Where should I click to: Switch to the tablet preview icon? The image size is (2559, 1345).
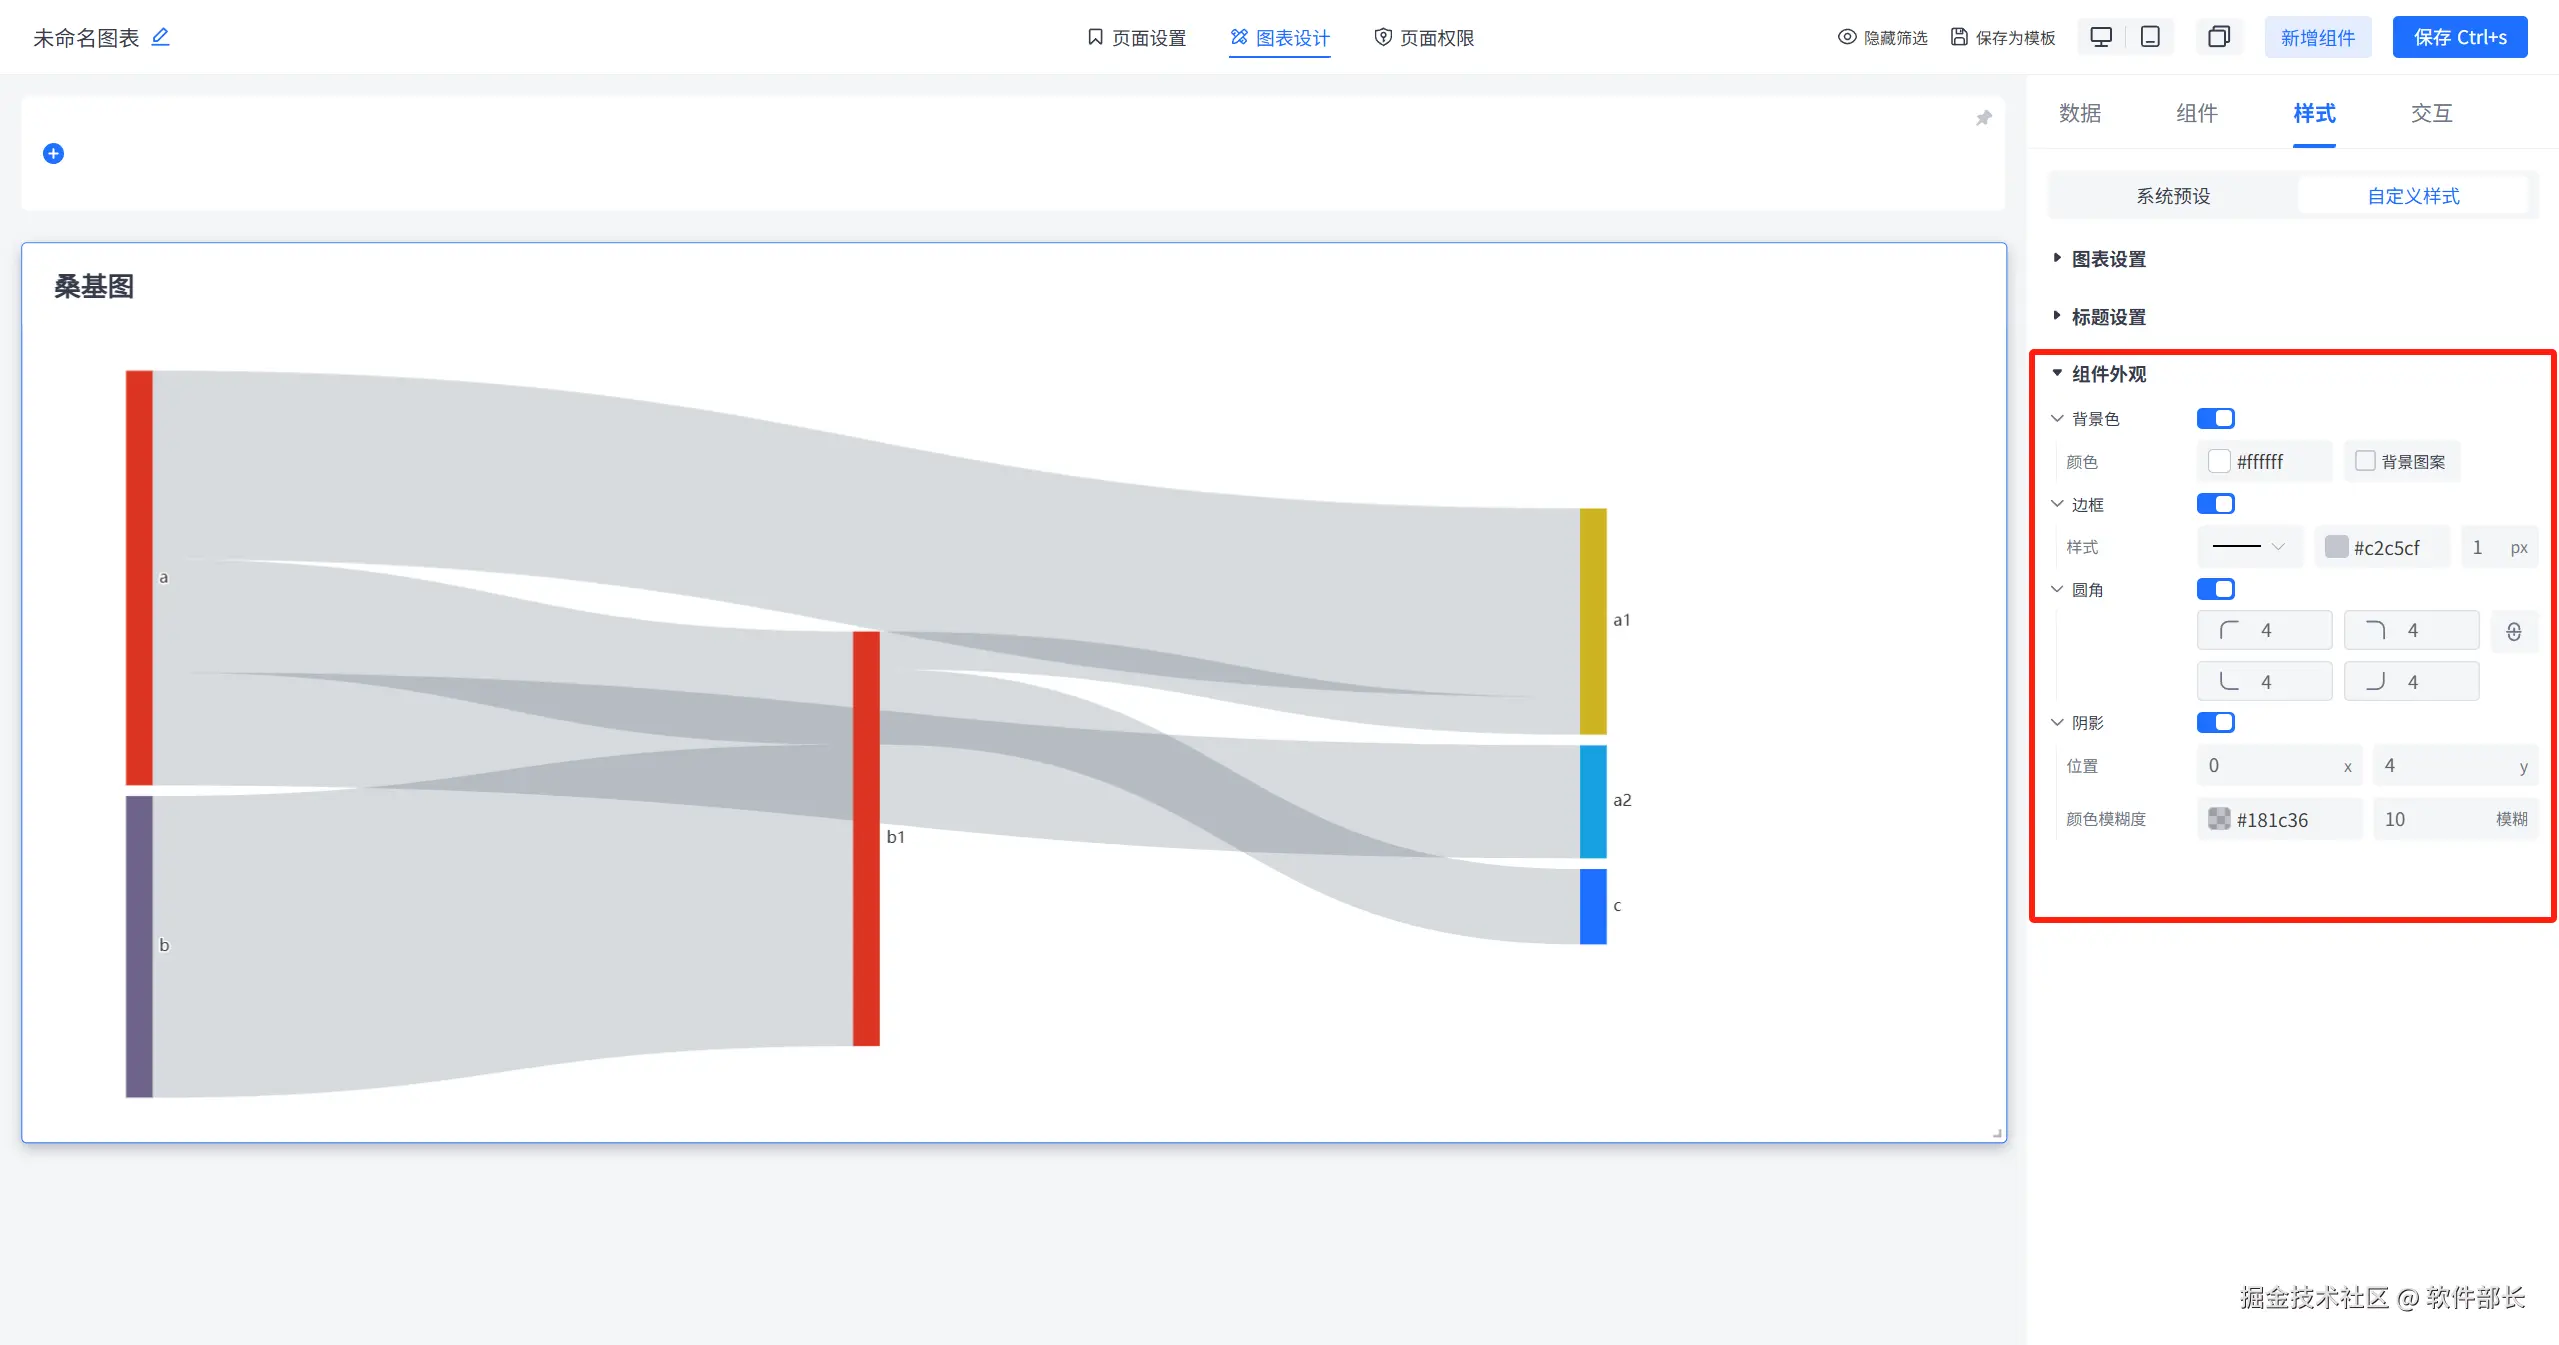pos(2150,37)
